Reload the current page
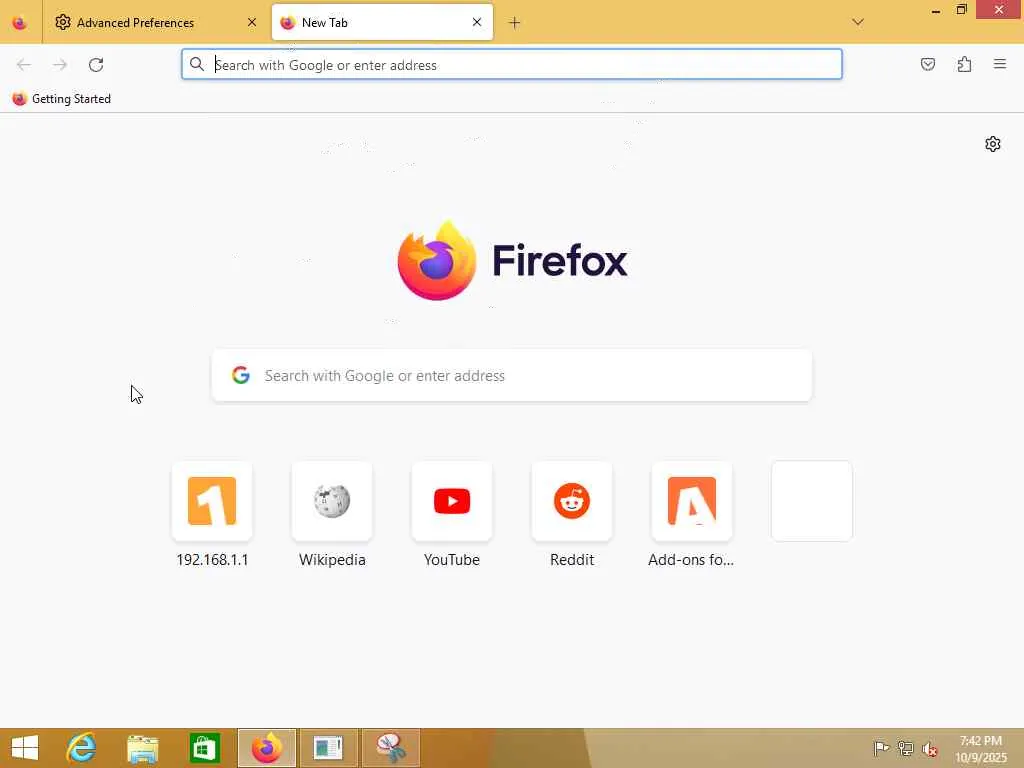This screenshot has width=1024, height=768. pos(96,65)
